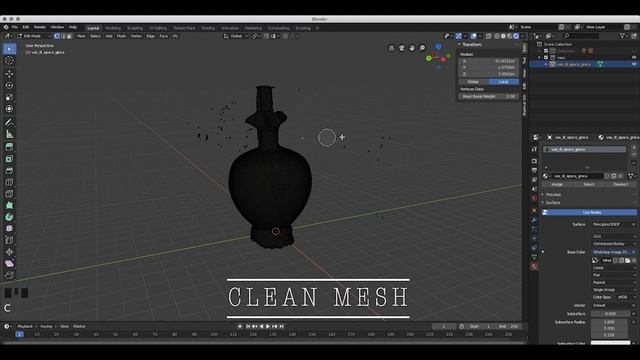
Task: Open the Render menu
Action: (40, 27)
